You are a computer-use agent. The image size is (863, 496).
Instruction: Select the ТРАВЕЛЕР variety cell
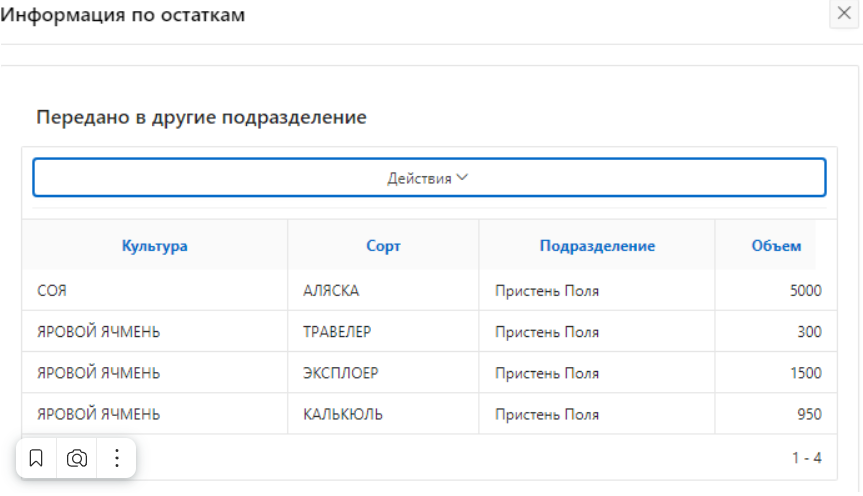(x=337, y=332)
